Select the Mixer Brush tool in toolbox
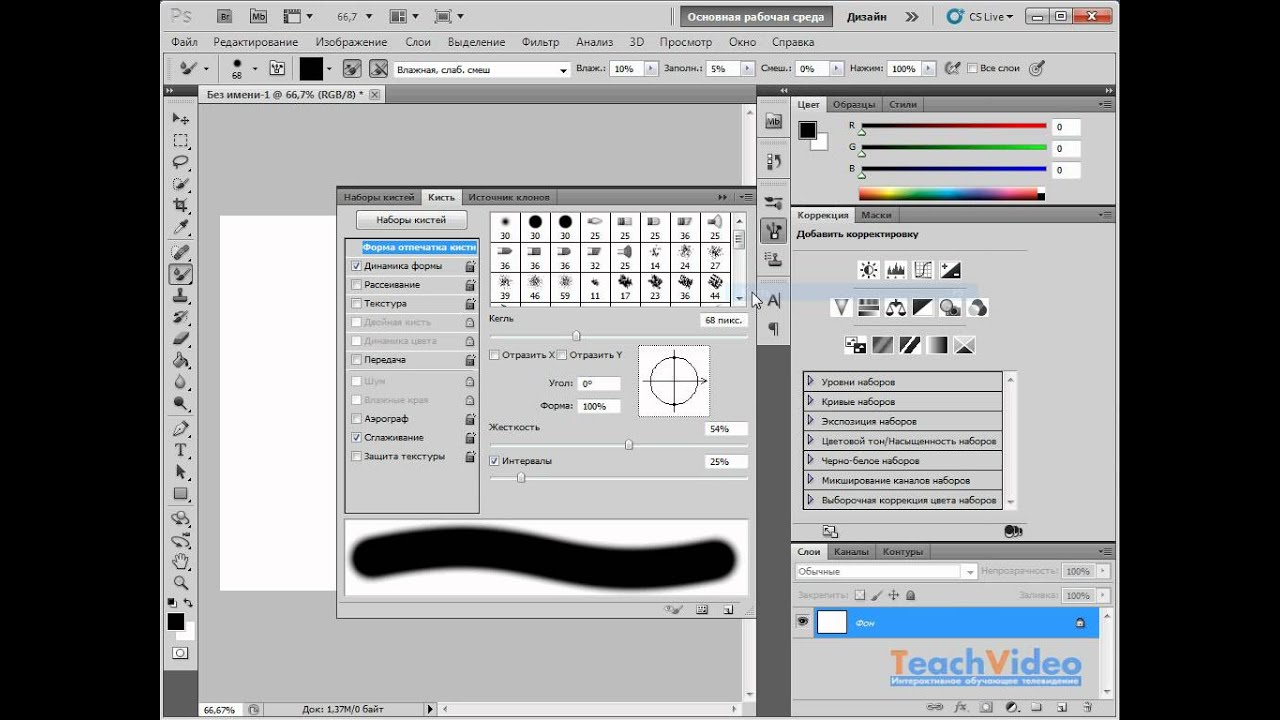 [181, 275]
